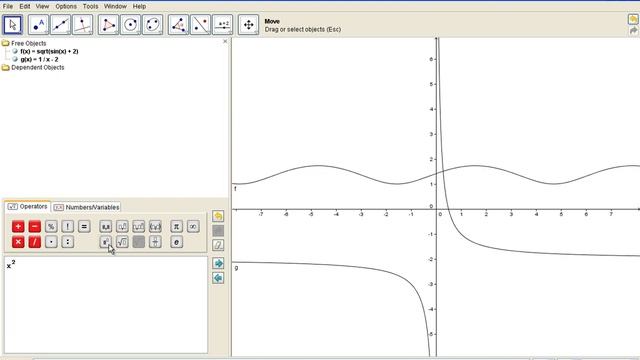This screenshot has height=360, width=640.
Task: Expand the Dependent Objects folder
Action: (x=5, y=68)
